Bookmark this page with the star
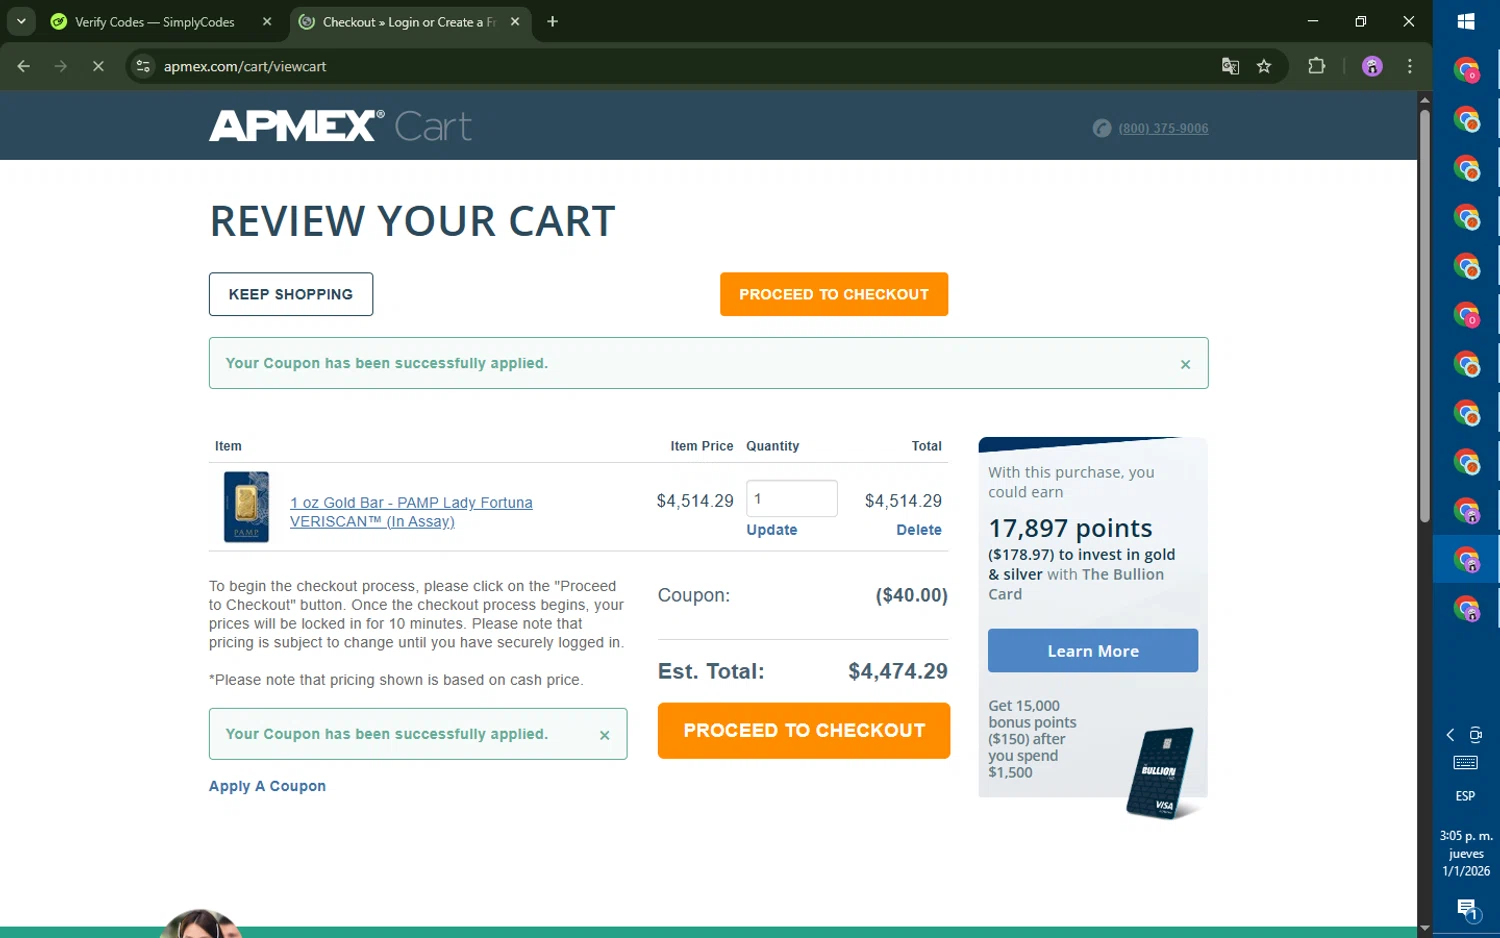Image resolution: width=1500 pixels, height=938 pixels. (x=1264, y=66)
